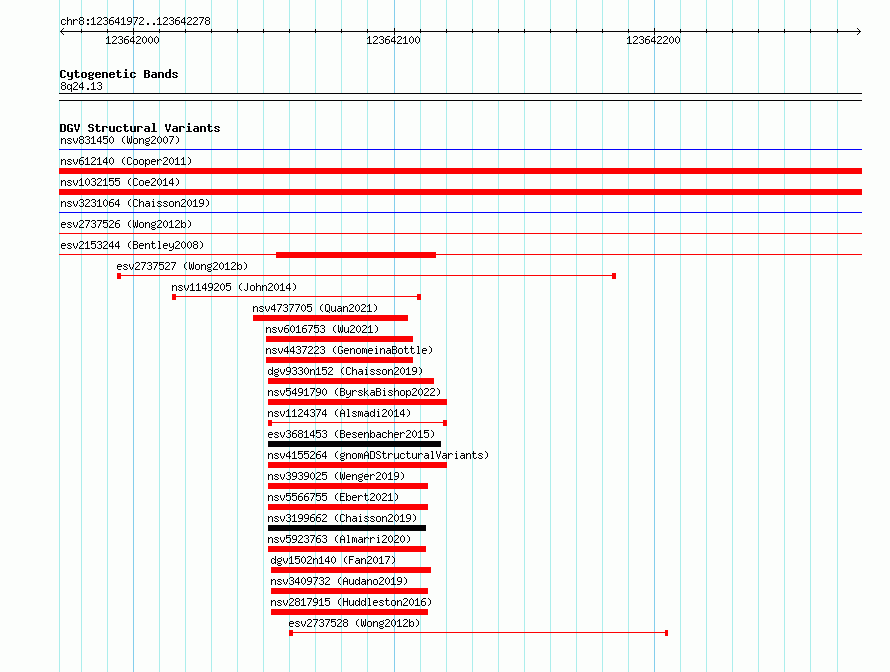Click the red bar under nsv6016753 (Wu2021)
This screenshot has height=672, width=890.
click(339, 339)
